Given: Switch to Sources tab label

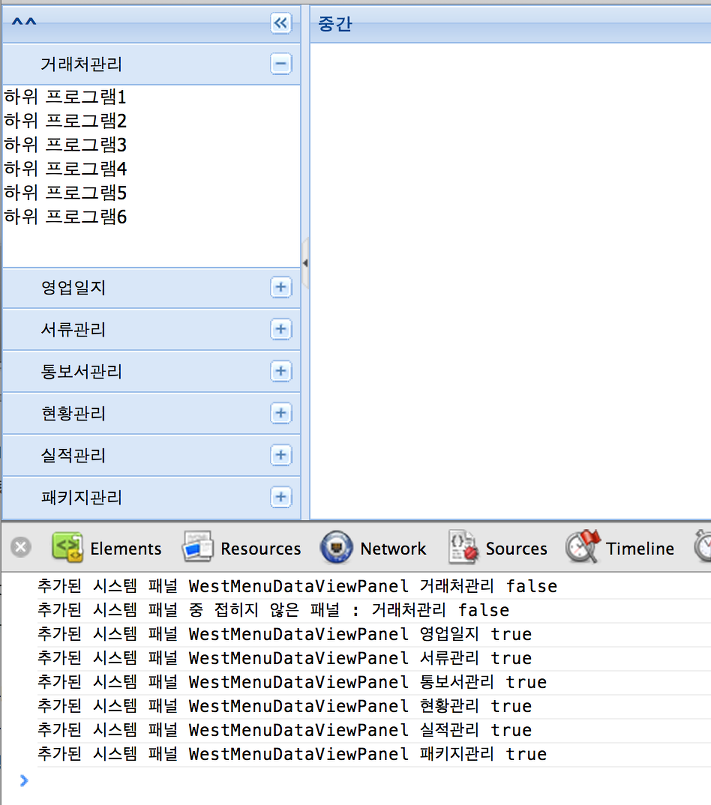Looking at the screenshot, I should 516,549.
